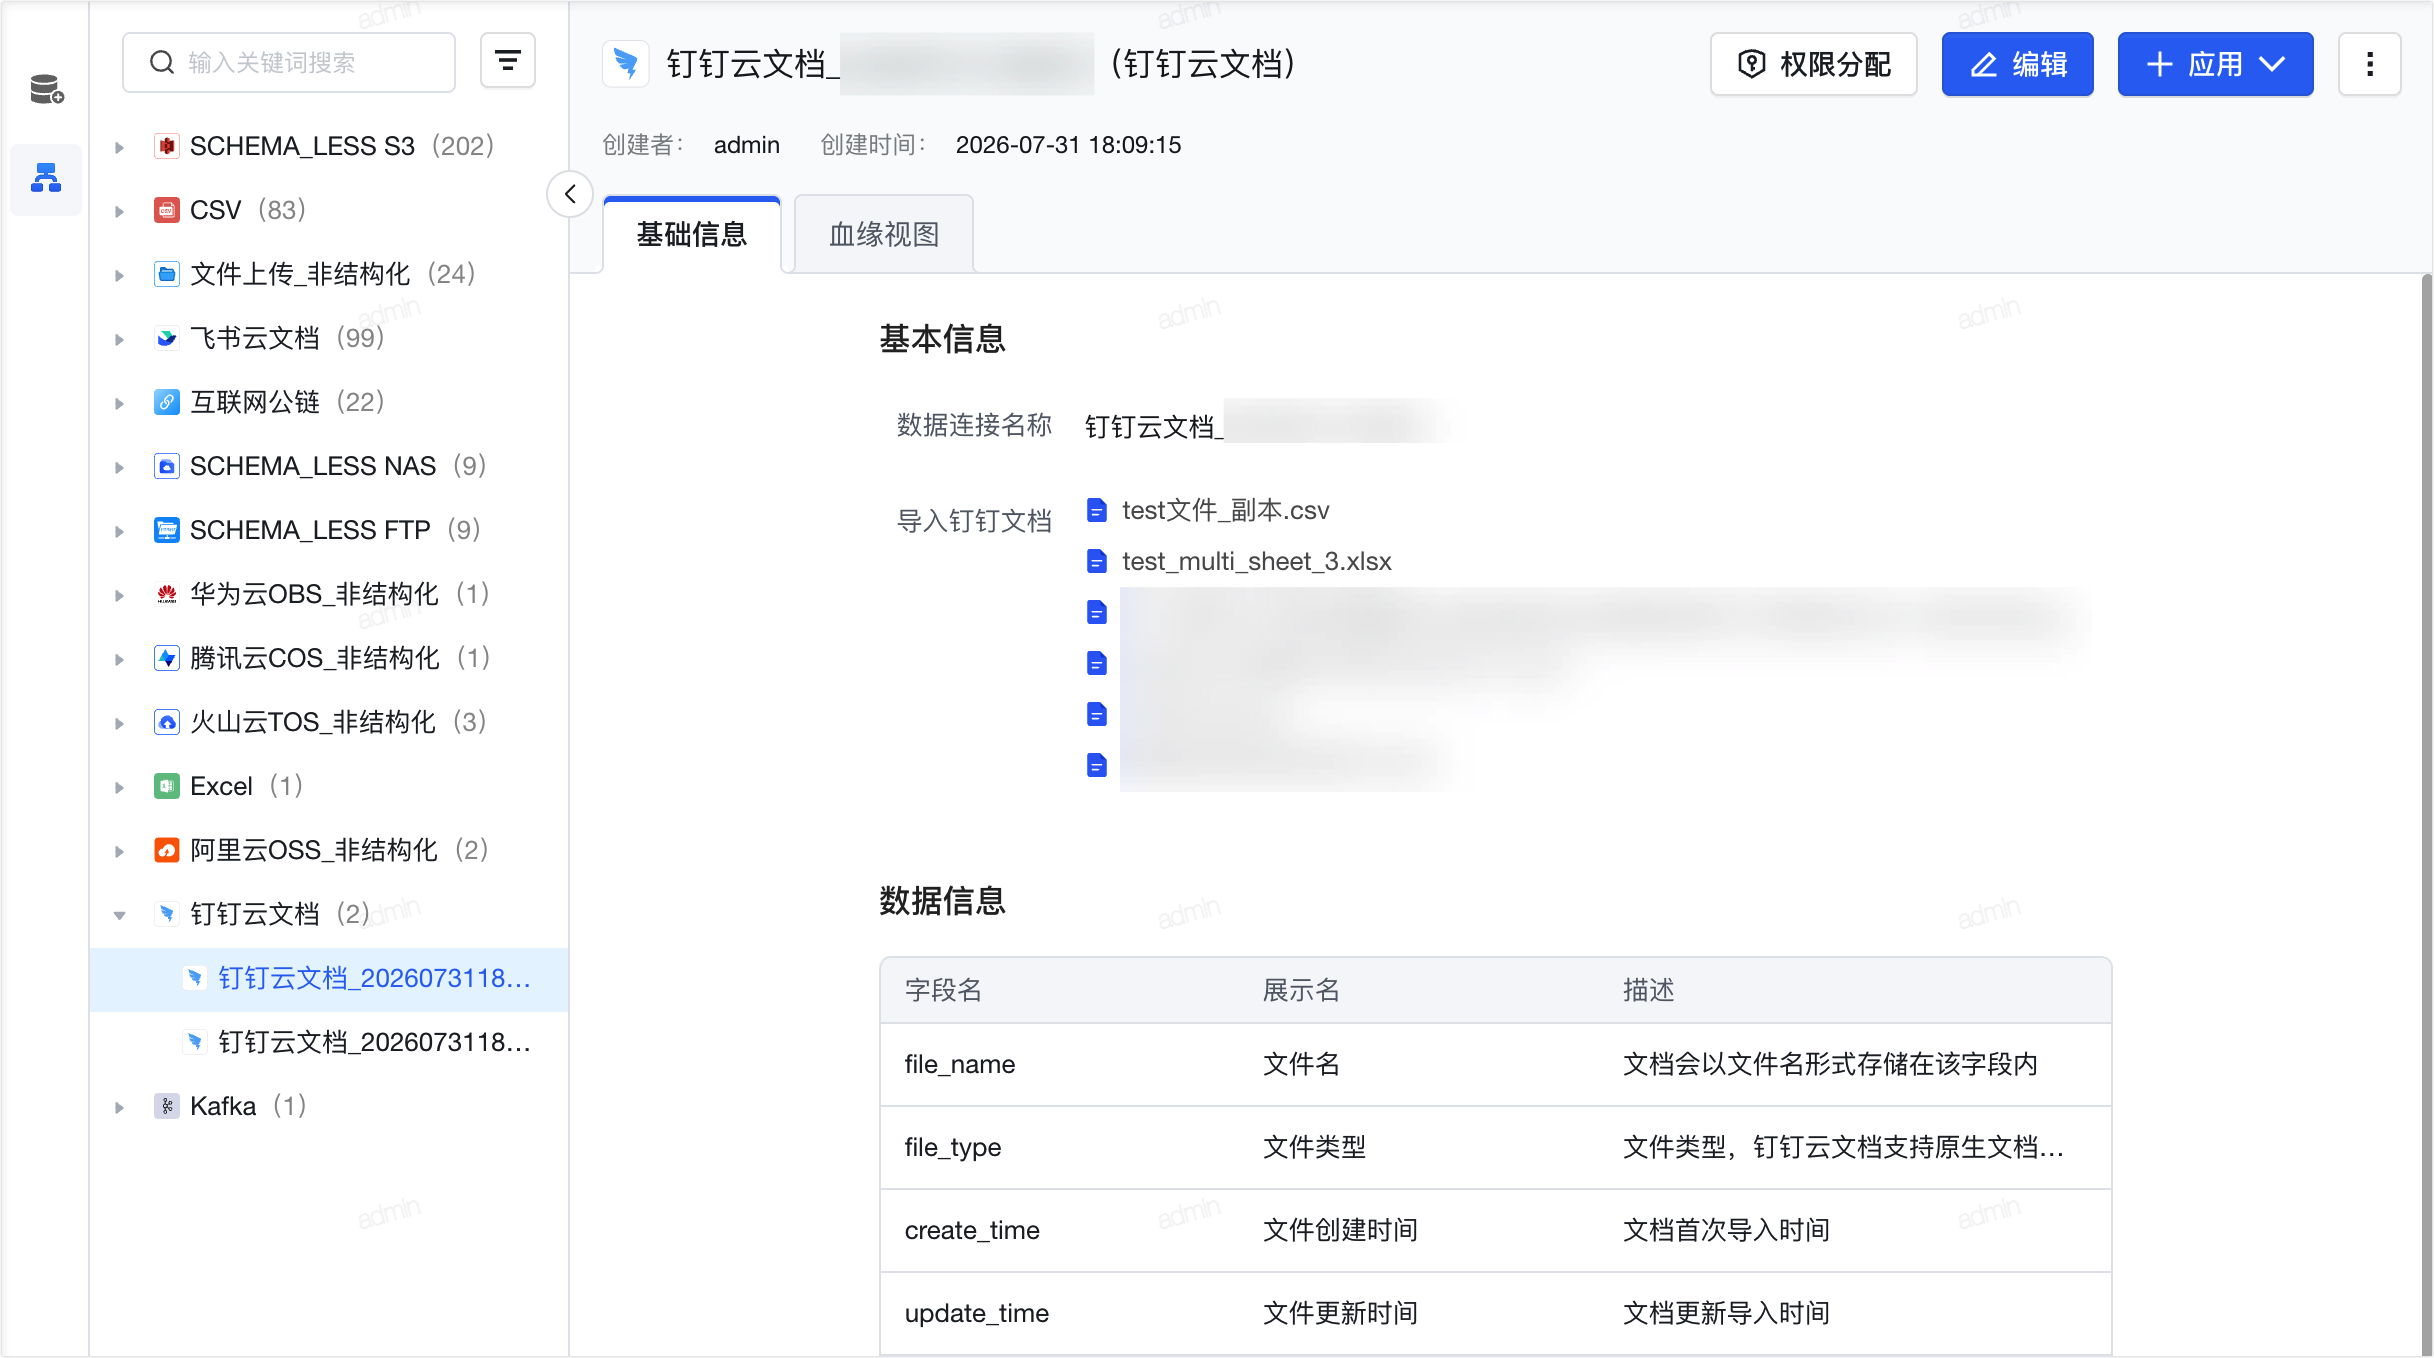Click the 互联网公链 icon
Image resolution: width=2434 pixels, height=1358 pixels.
coord(167,402)
